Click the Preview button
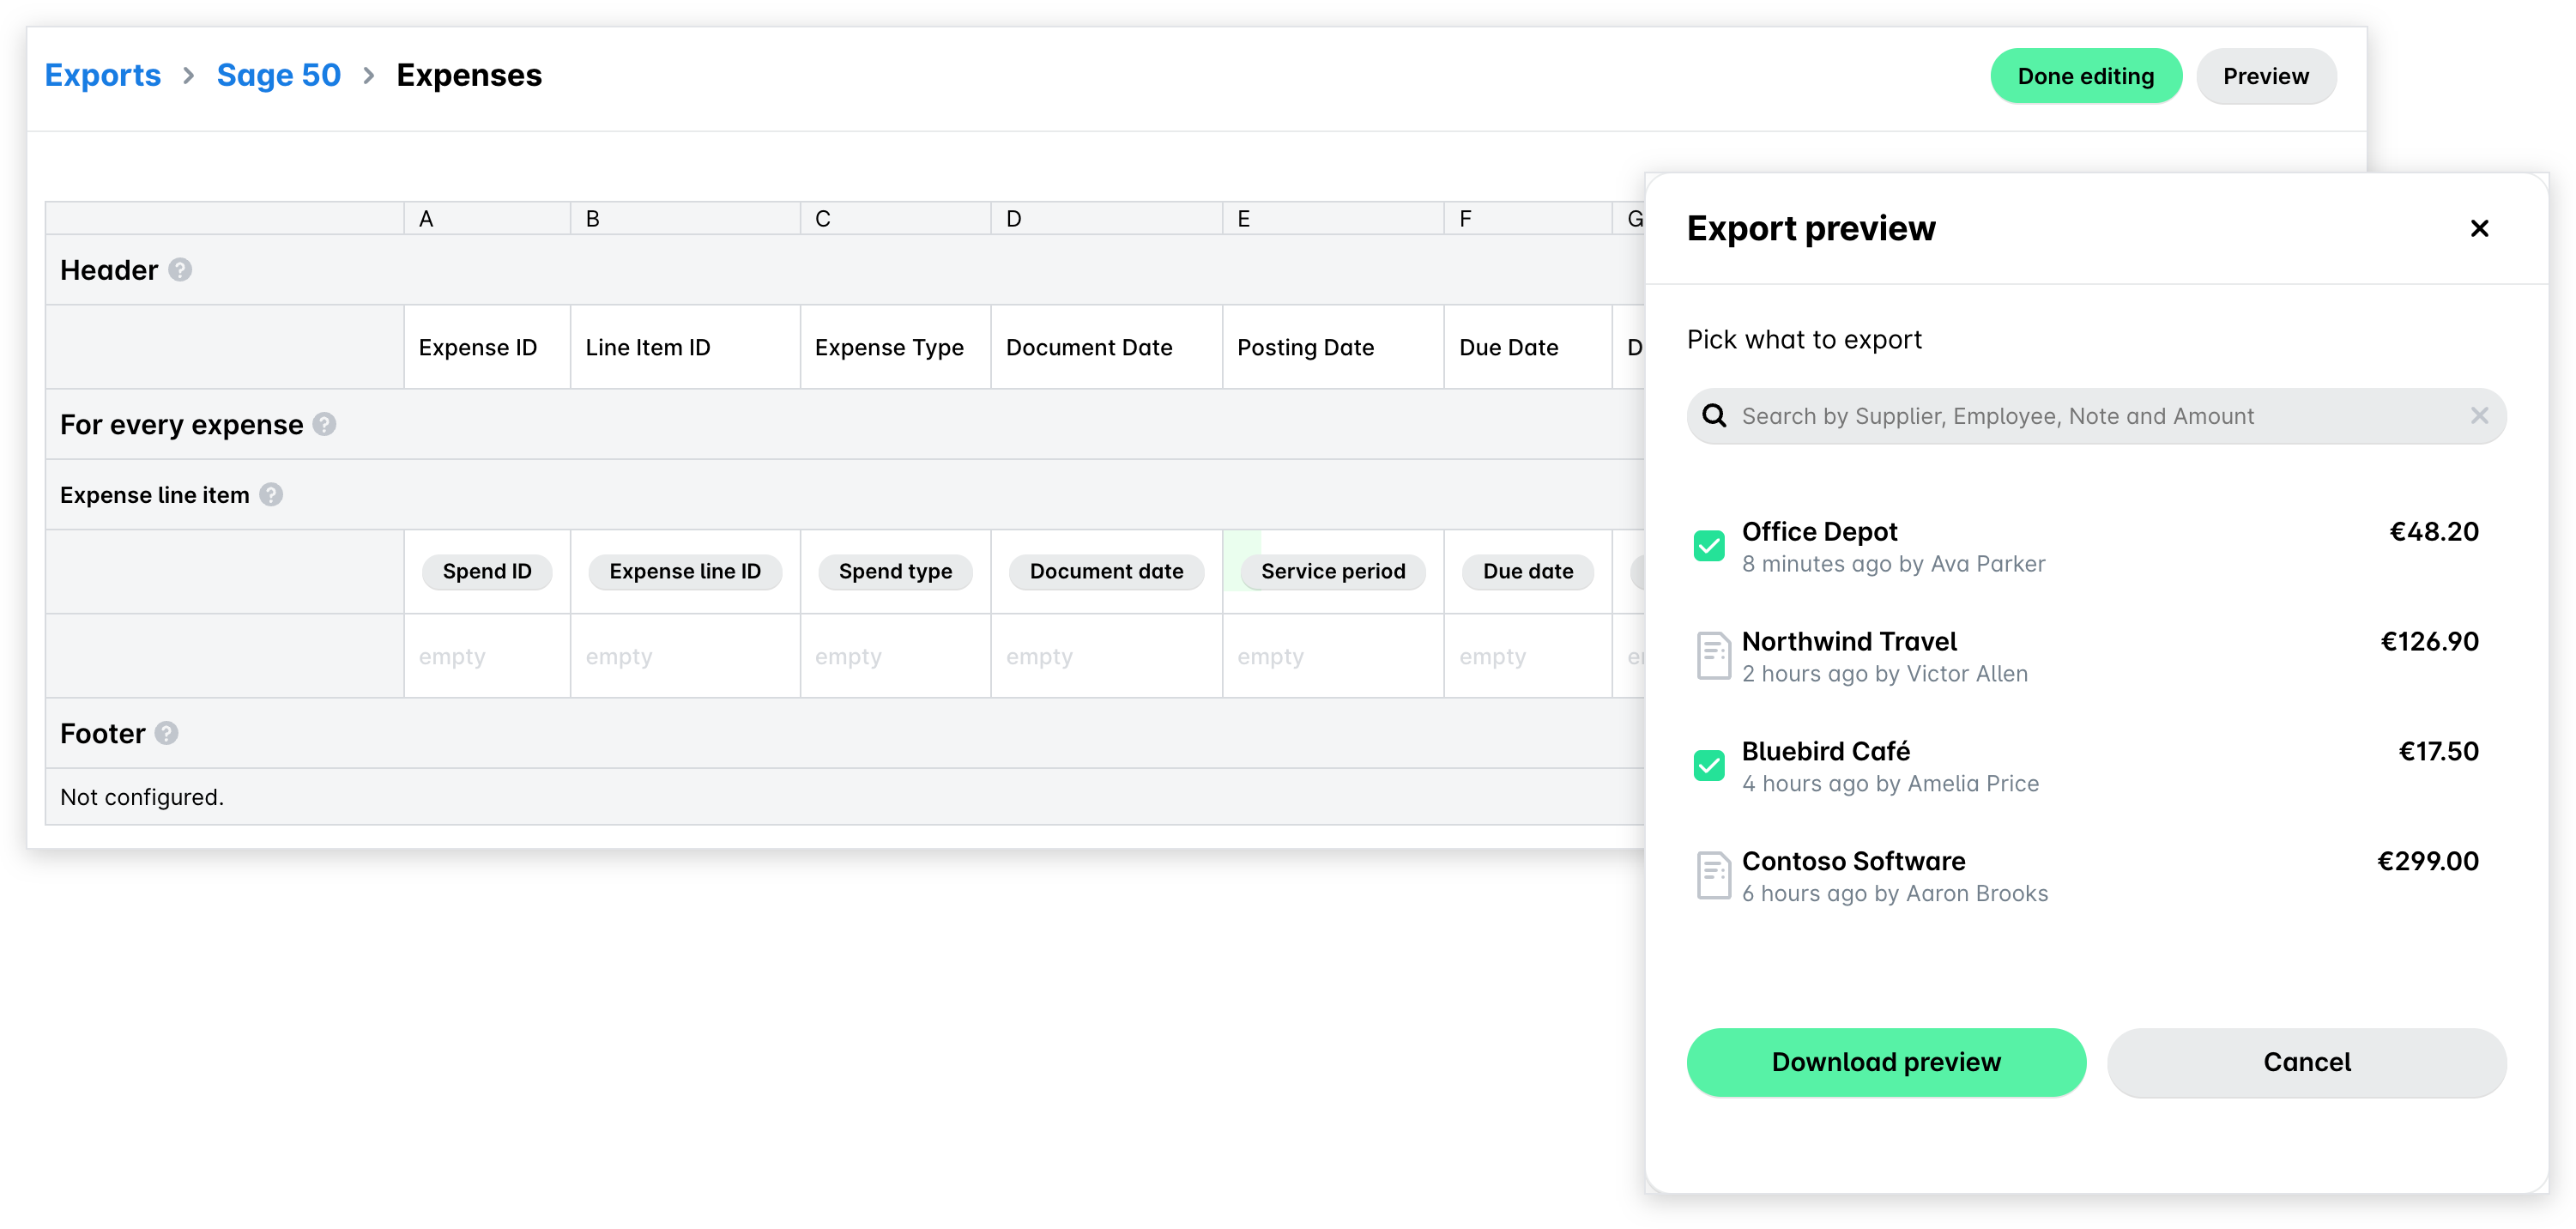 (x=2266, y=76)
